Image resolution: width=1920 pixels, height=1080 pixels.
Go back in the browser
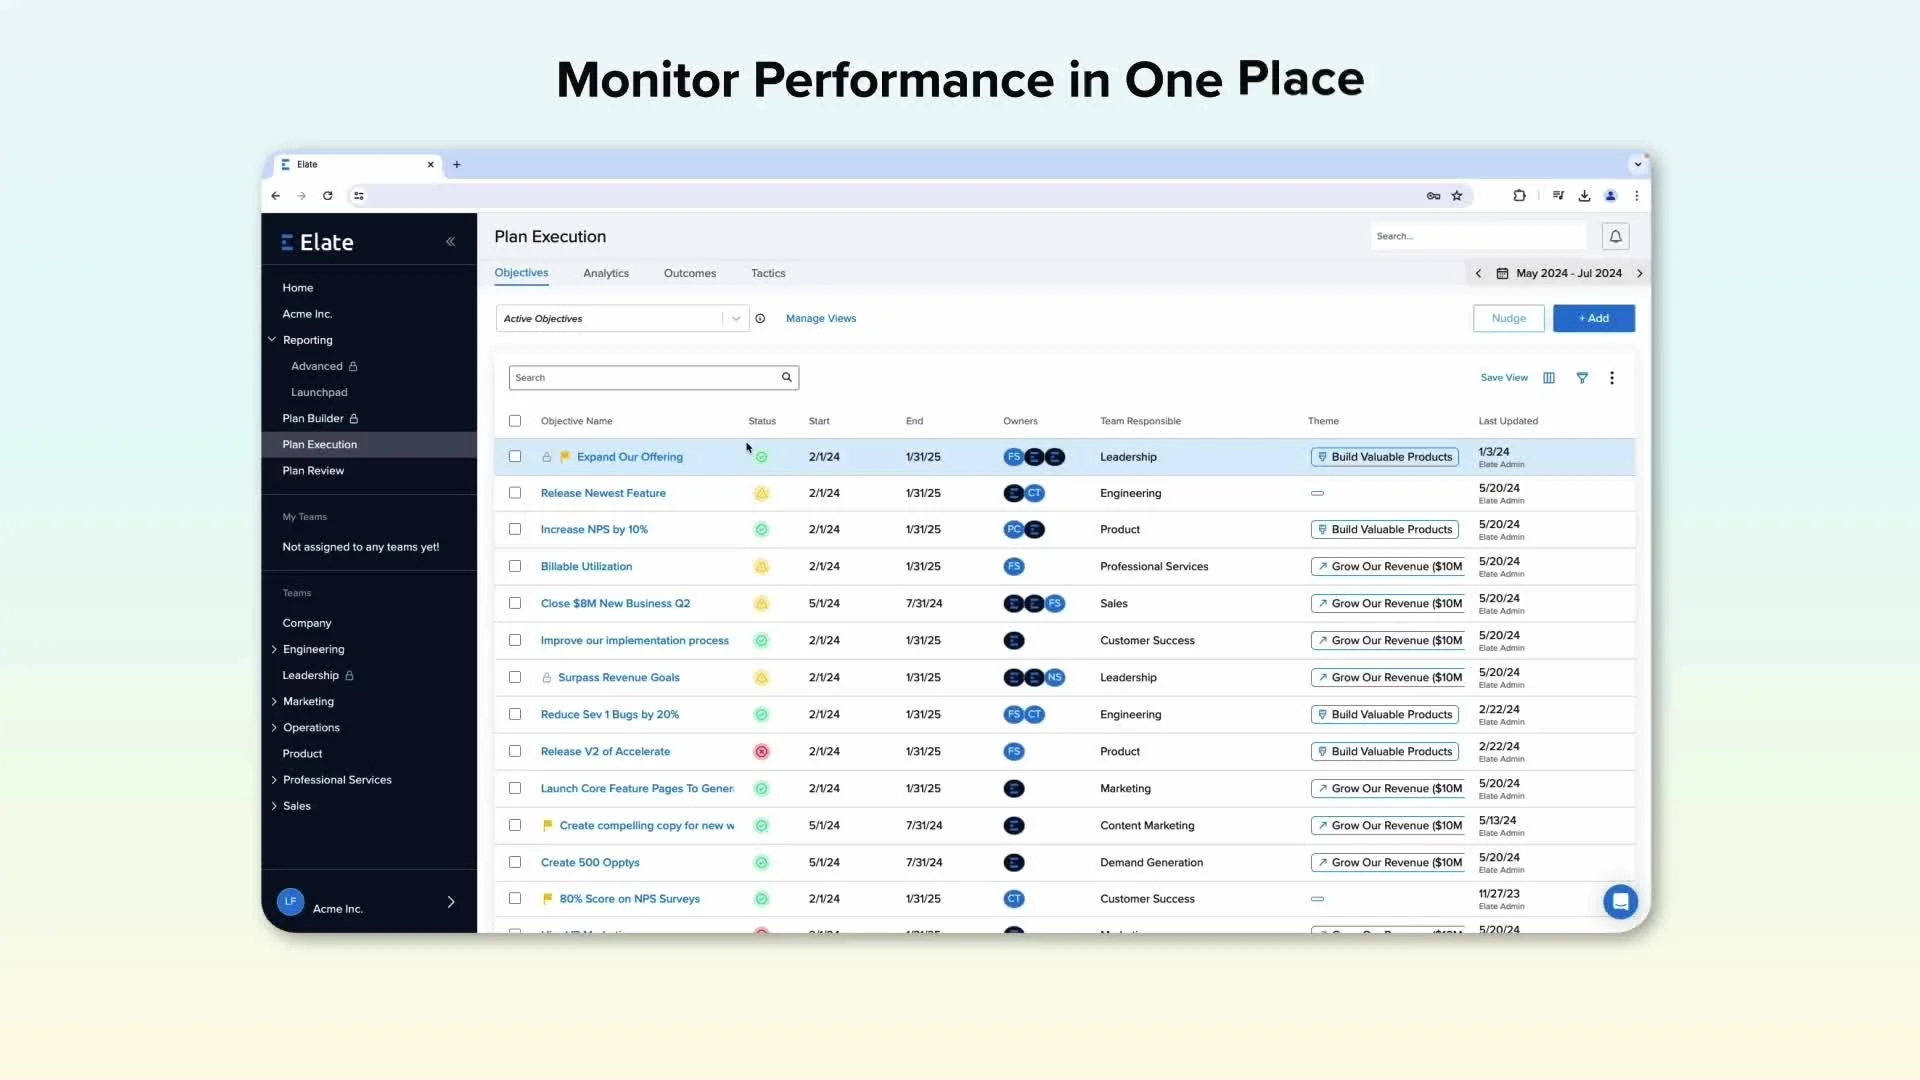point(275,196)
